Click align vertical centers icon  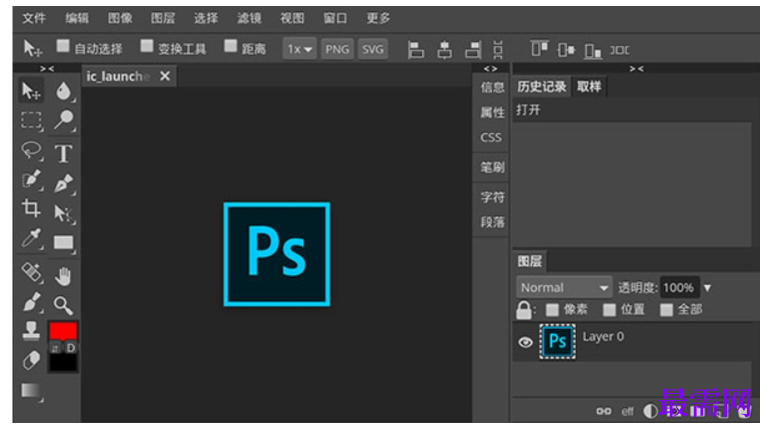point(566,50)
